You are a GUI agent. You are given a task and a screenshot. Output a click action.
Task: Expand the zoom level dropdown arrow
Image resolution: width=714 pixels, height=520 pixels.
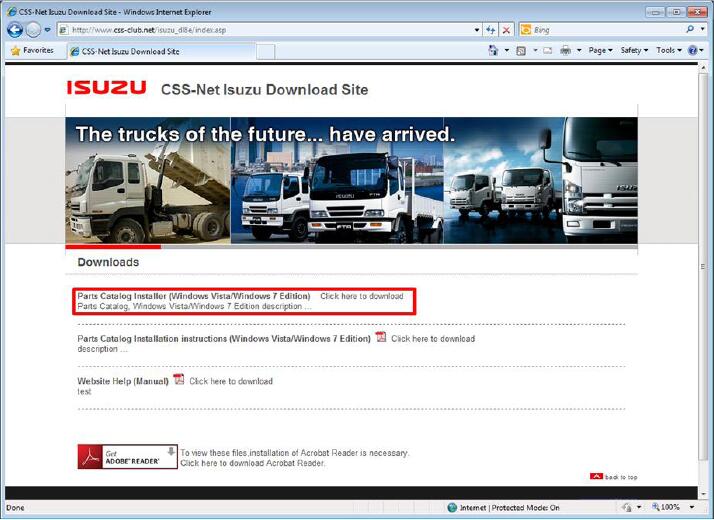coord(692,507)
